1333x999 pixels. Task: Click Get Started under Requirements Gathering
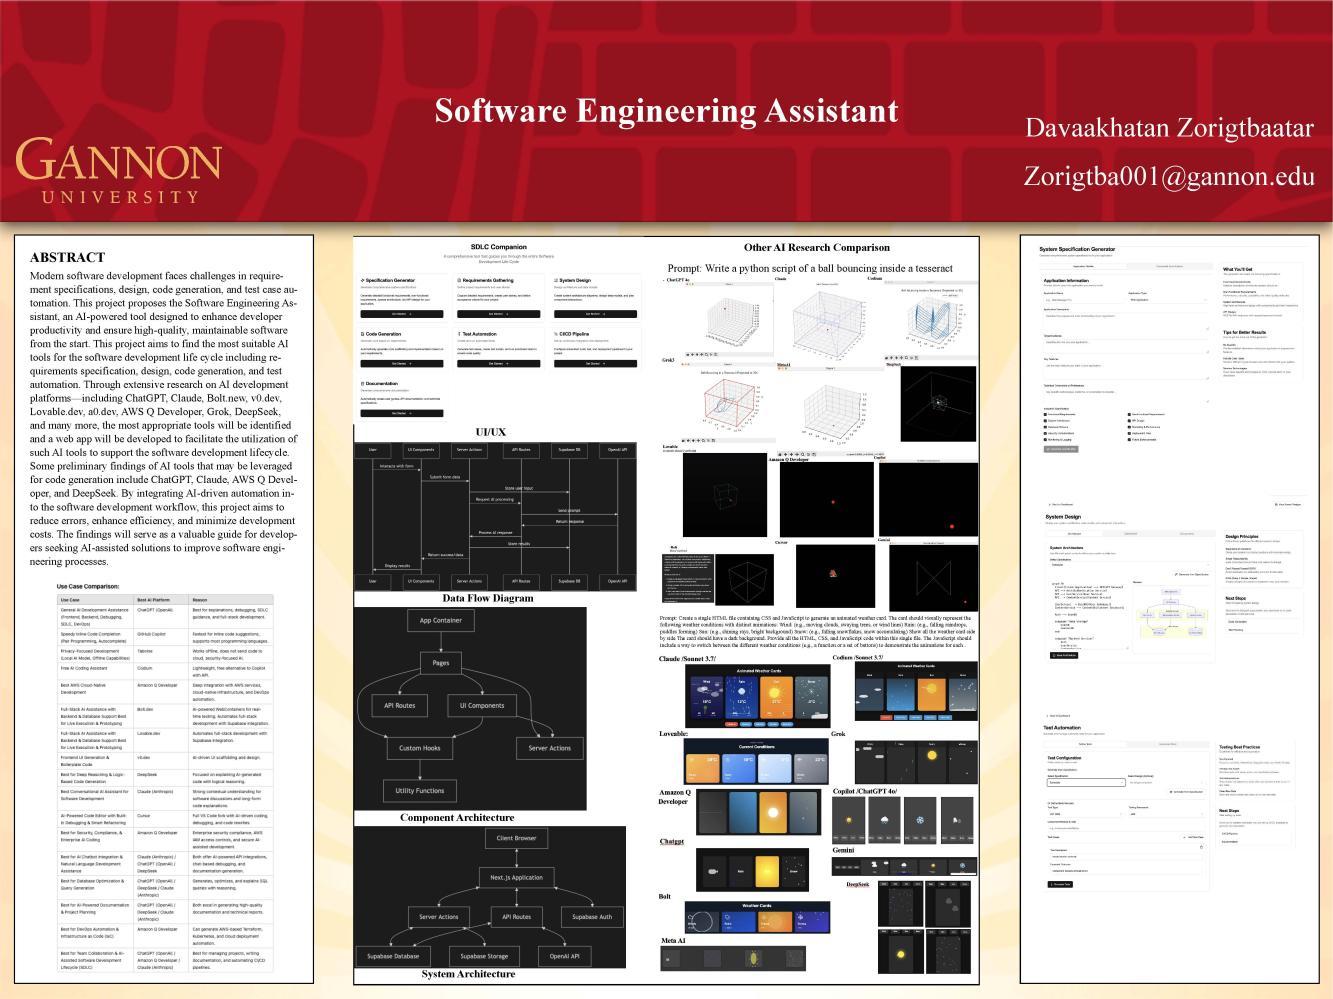(x=498, y=314)
